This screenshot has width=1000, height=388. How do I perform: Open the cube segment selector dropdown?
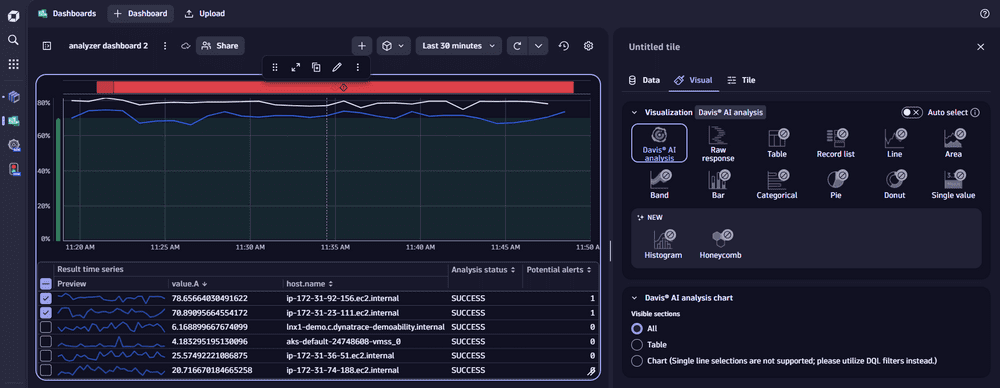(393, 46)
